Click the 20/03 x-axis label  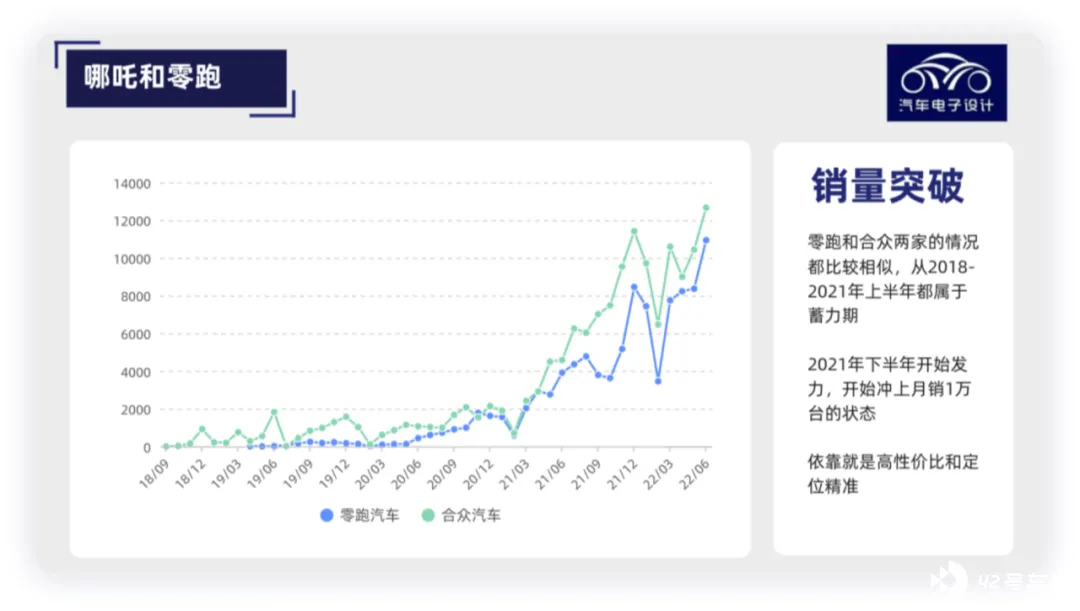pyautogui.click(x=371, y=474)
